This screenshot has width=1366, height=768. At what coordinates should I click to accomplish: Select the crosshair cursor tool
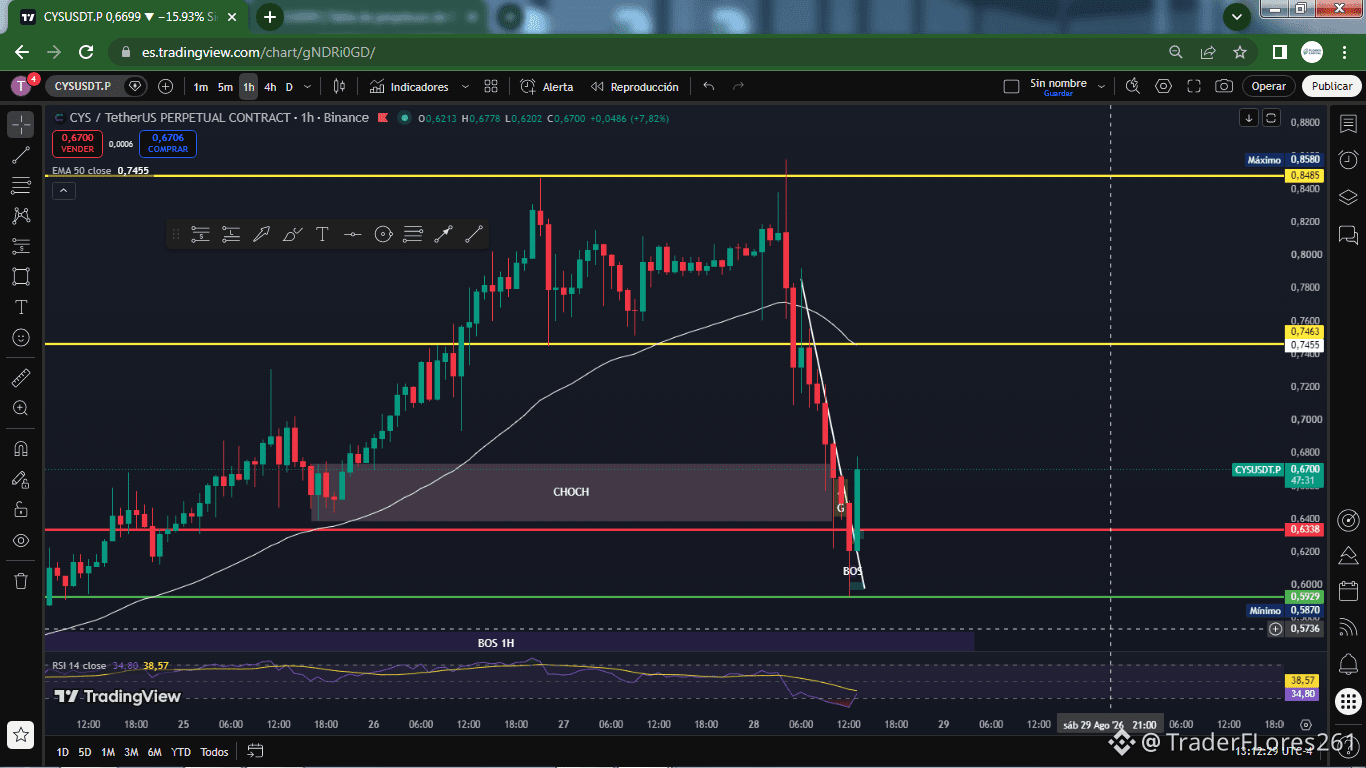pyautogui.click(x=21, y=125)
